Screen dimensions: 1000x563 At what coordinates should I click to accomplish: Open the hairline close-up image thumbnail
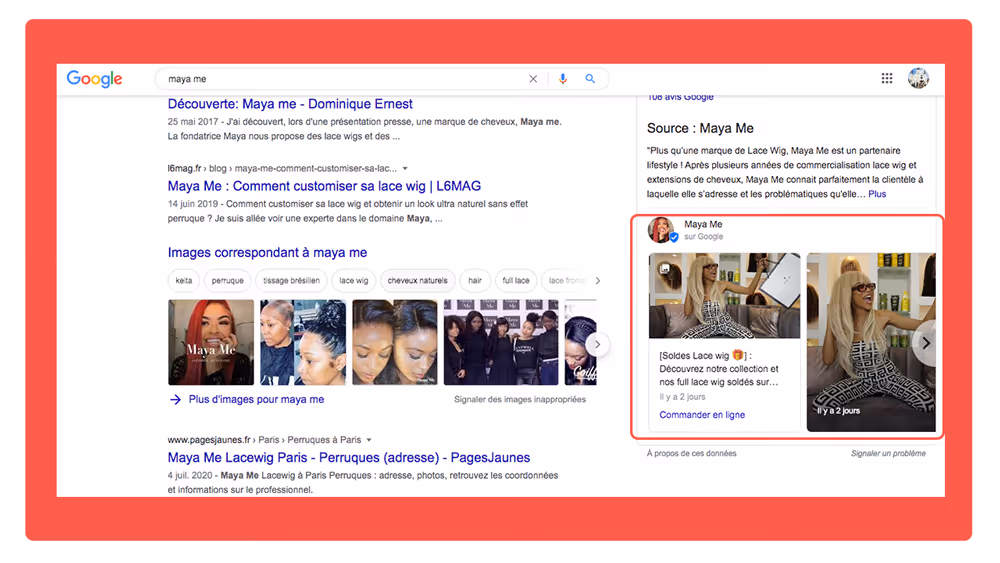click(x=395, y=342)
